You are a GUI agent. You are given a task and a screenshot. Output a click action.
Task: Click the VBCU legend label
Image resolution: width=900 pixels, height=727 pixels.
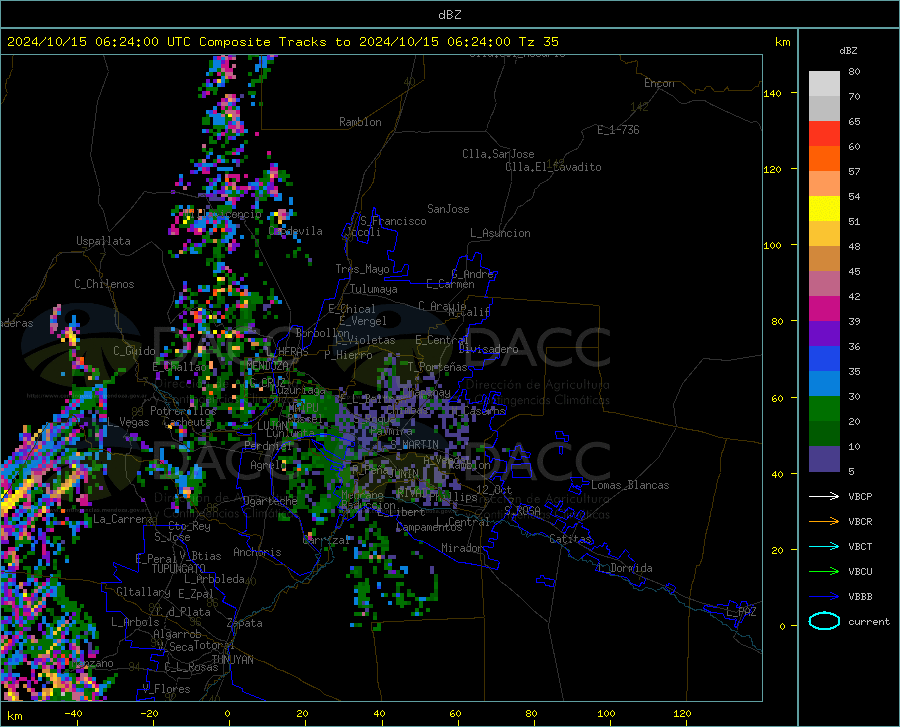coord(860,572)
